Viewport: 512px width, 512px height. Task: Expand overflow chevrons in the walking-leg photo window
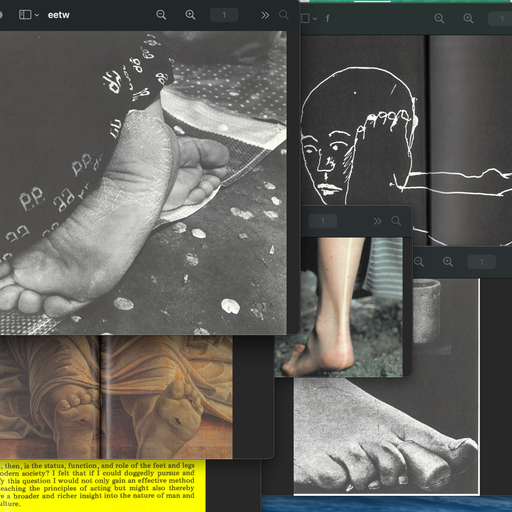[377, 221]
